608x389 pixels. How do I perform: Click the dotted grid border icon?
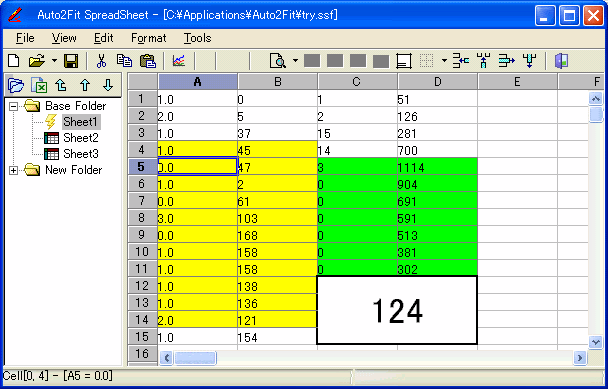[x=427, y=61]
